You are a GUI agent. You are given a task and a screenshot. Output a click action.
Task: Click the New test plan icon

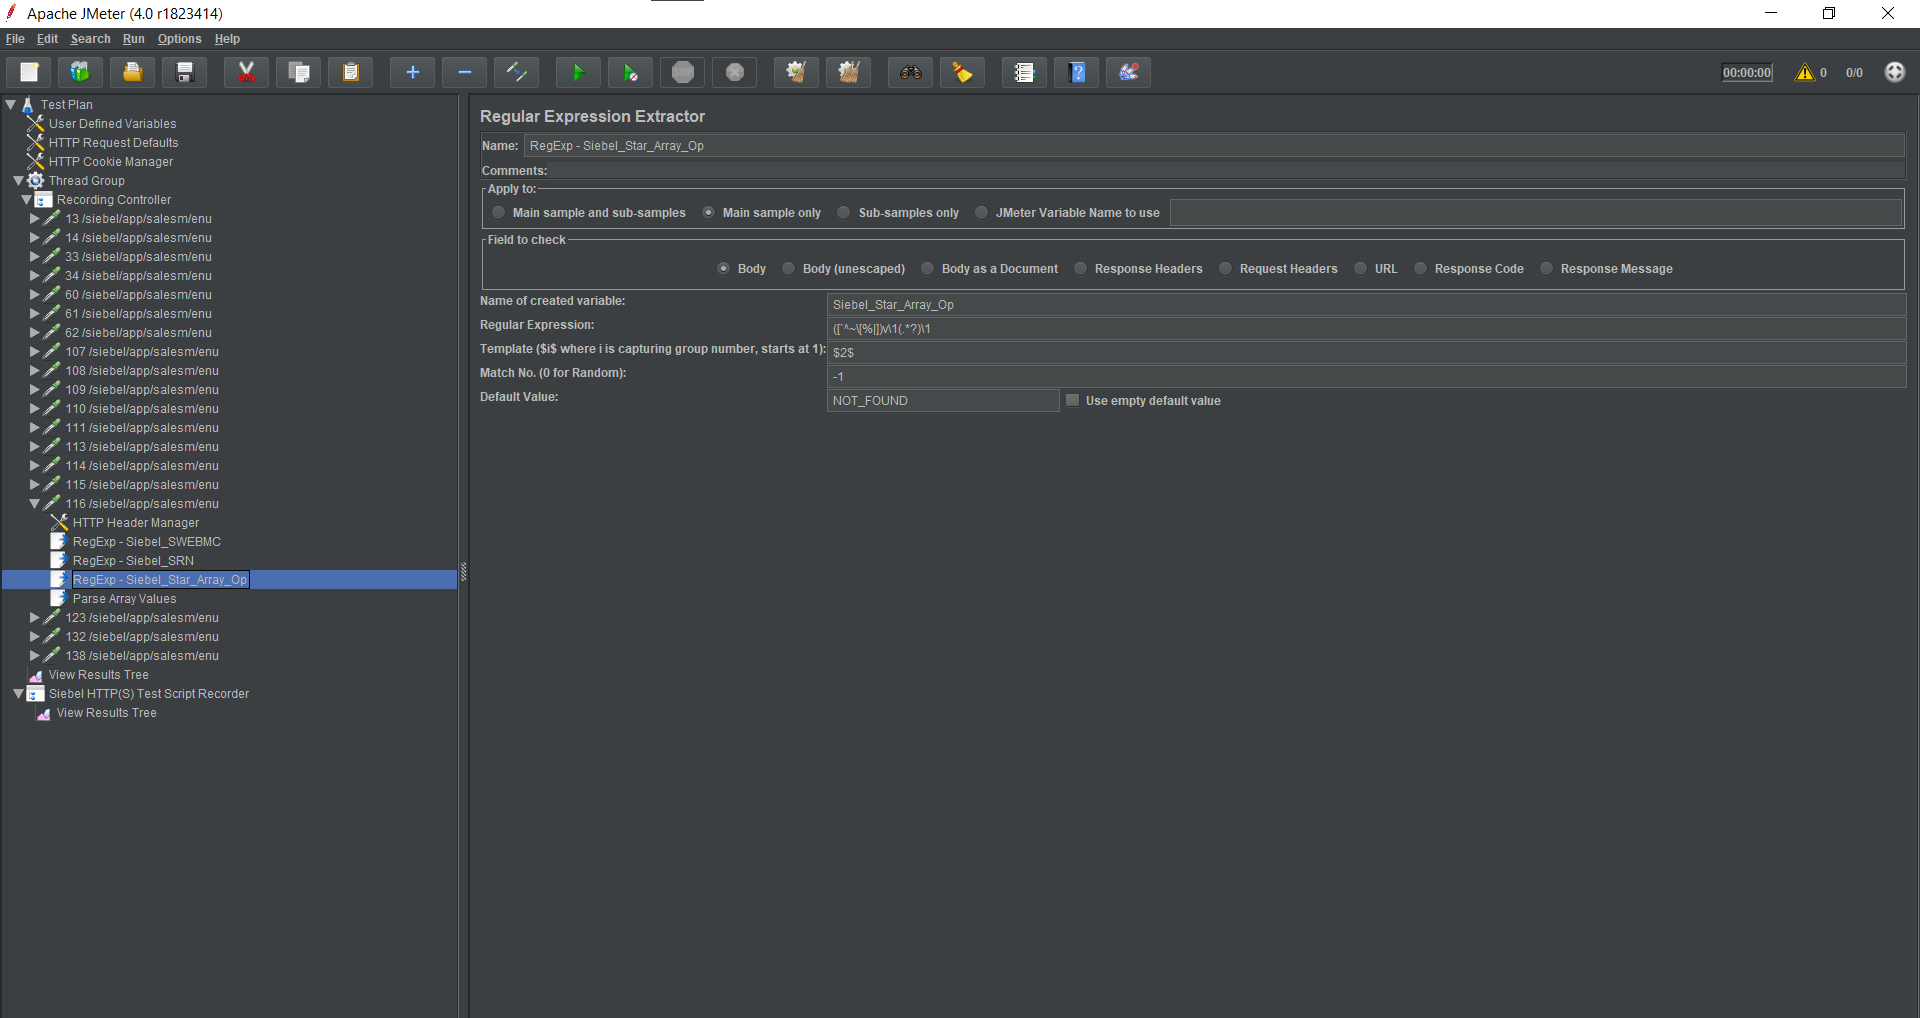[x=29, y=72]
